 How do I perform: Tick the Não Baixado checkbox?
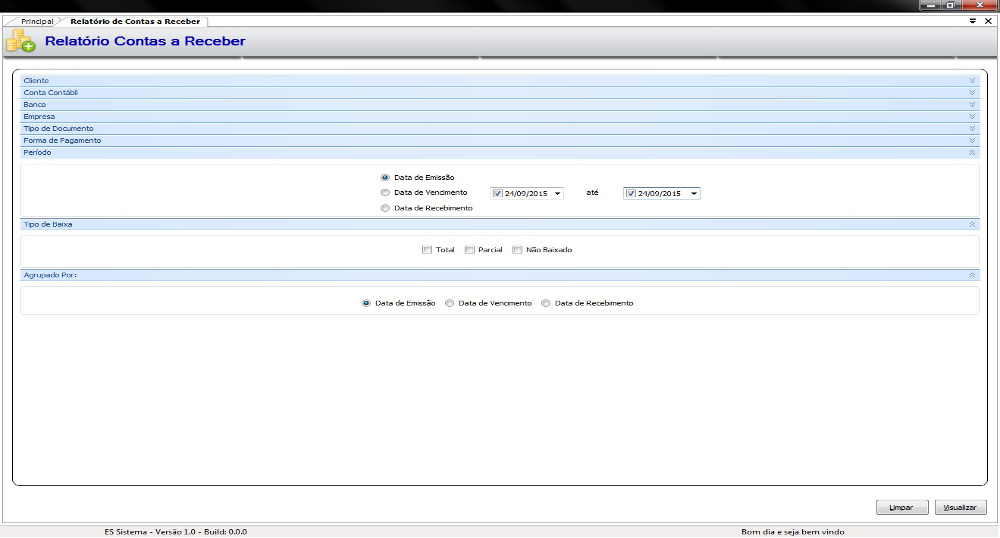(517, 250)
